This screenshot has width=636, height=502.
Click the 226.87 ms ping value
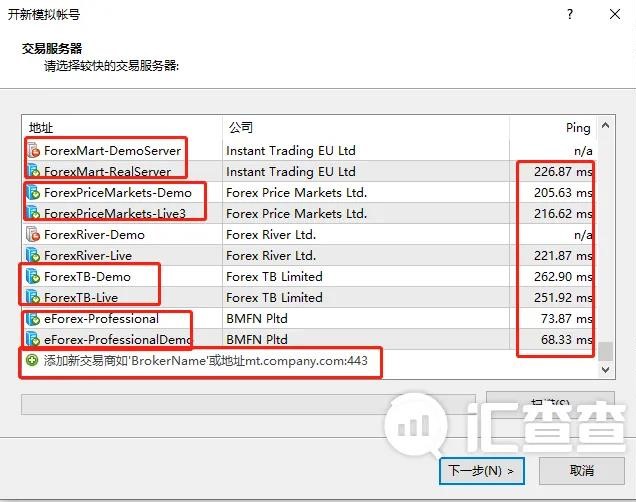563,172
